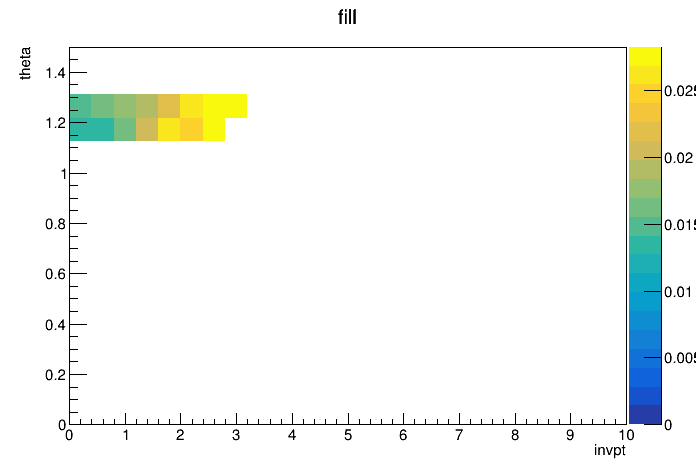Click the x-axis label "10"
696x472 pixels.
625,435
